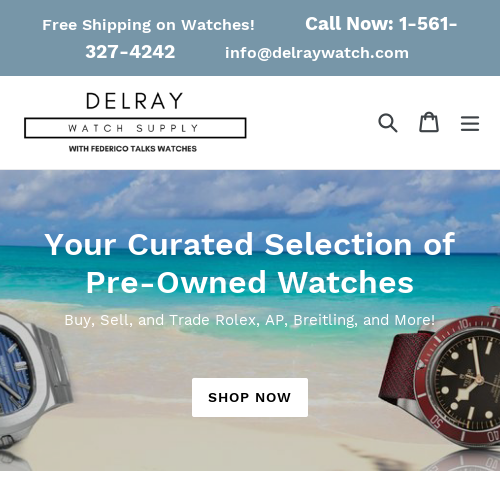Click the info@delraywatch.com email address
The width and height of the screenshot is (500, 500).
[x=317, y=53]
